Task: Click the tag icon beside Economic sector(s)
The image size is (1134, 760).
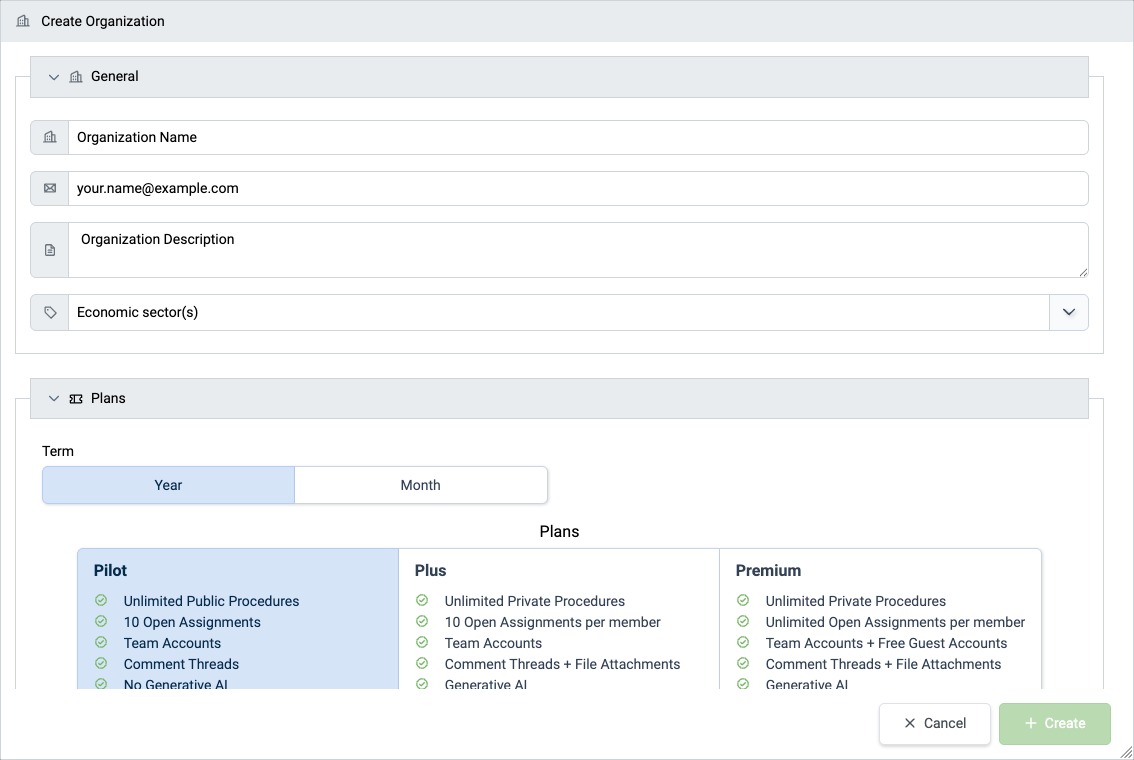Action: (50, 312)
